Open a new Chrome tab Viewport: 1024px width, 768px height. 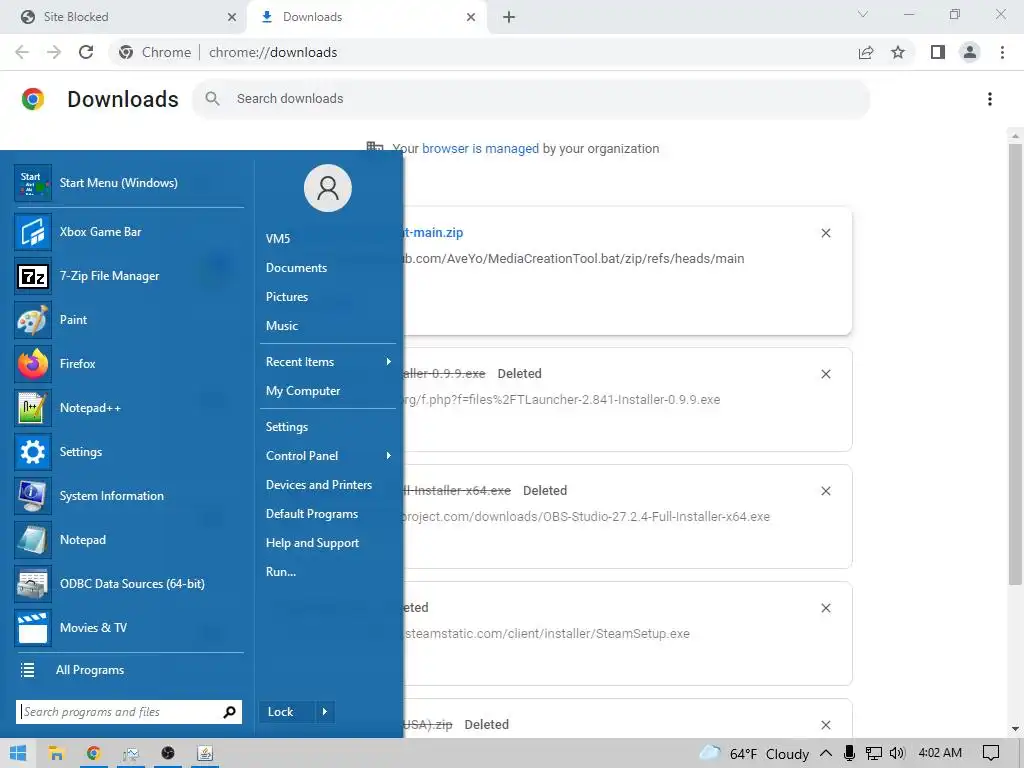(x=509, y=17)
